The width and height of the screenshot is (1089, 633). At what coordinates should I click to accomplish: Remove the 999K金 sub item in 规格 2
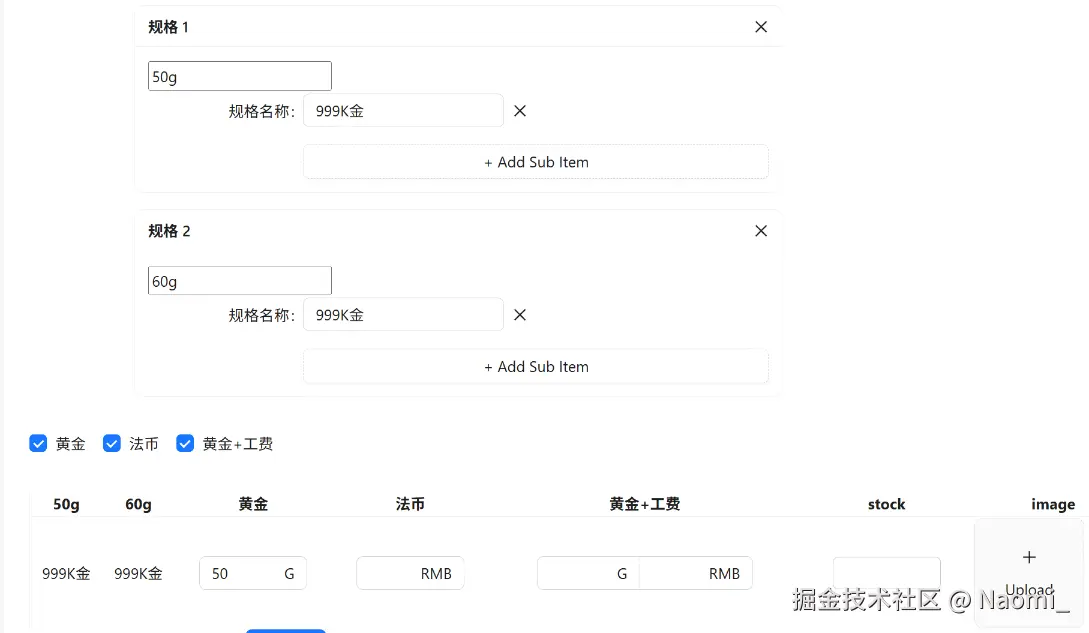pos(519,315)
